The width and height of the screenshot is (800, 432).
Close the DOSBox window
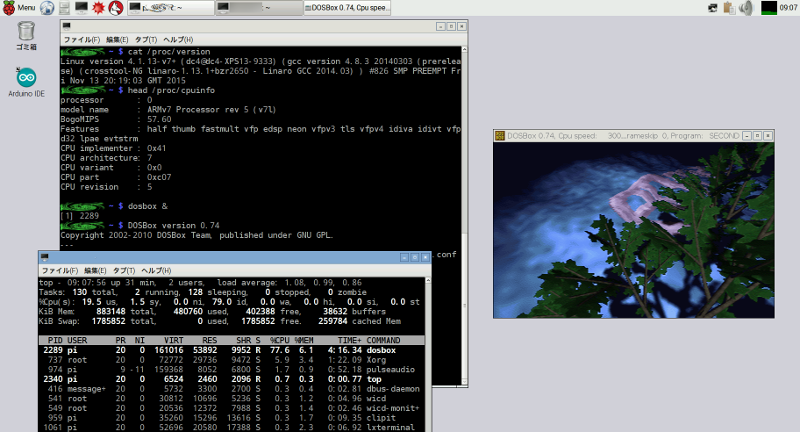click(767, 136)
